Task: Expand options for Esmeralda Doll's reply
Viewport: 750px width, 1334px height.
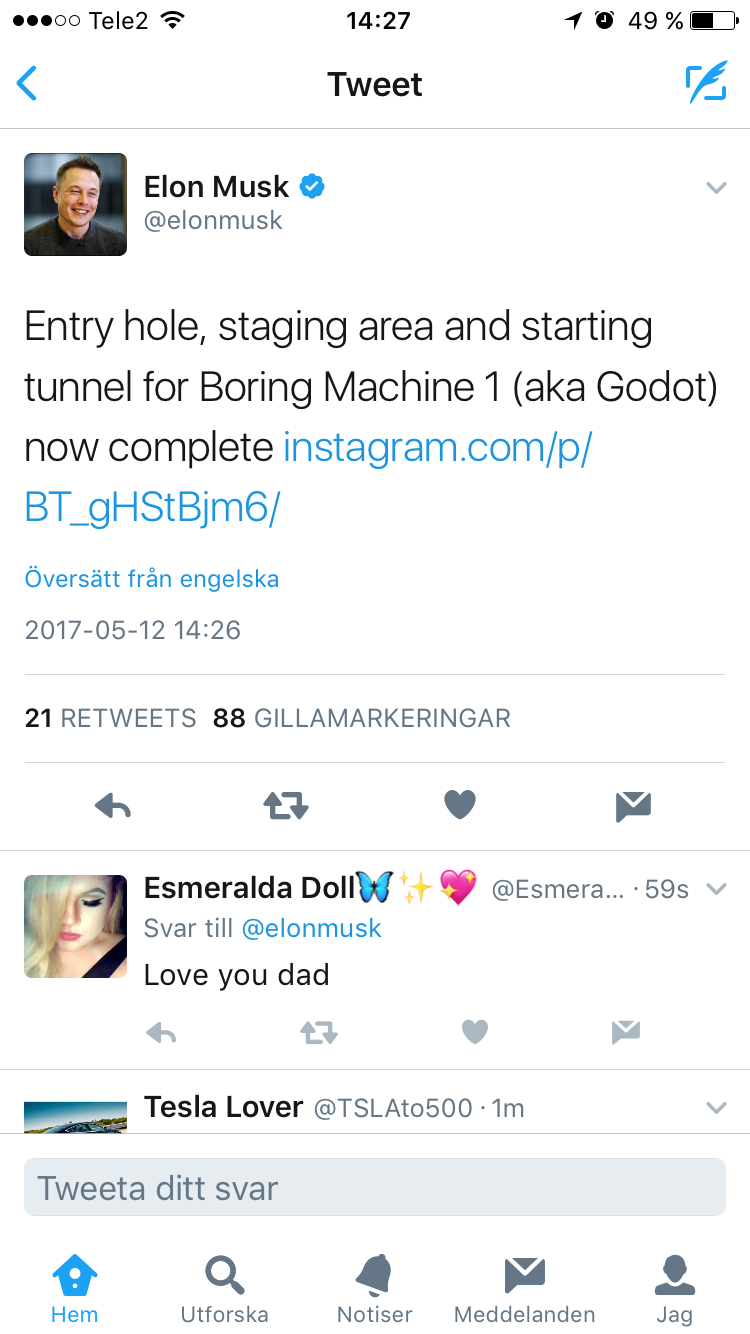Action: click(716, 888)
